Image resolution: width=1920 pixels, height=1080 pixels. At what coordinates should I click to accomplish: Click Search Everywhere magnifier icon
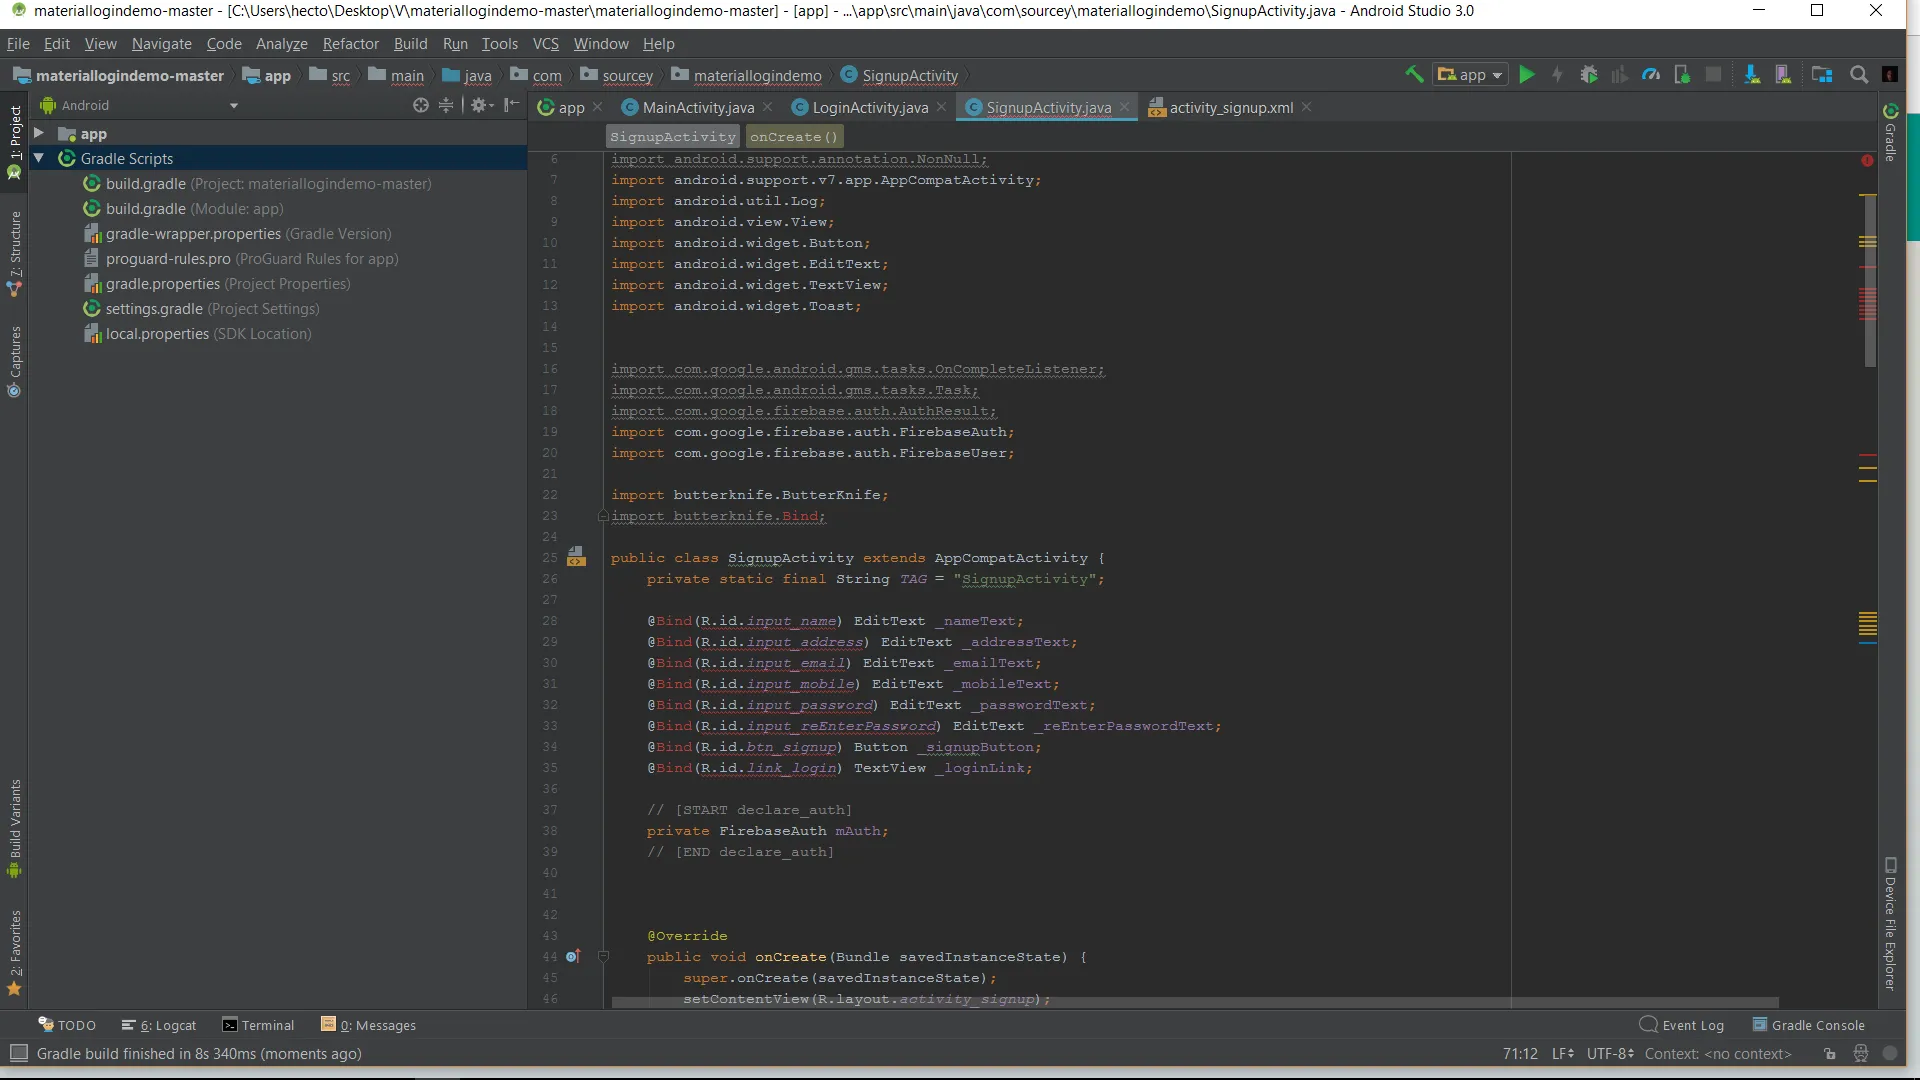[x=1859, y=74]
